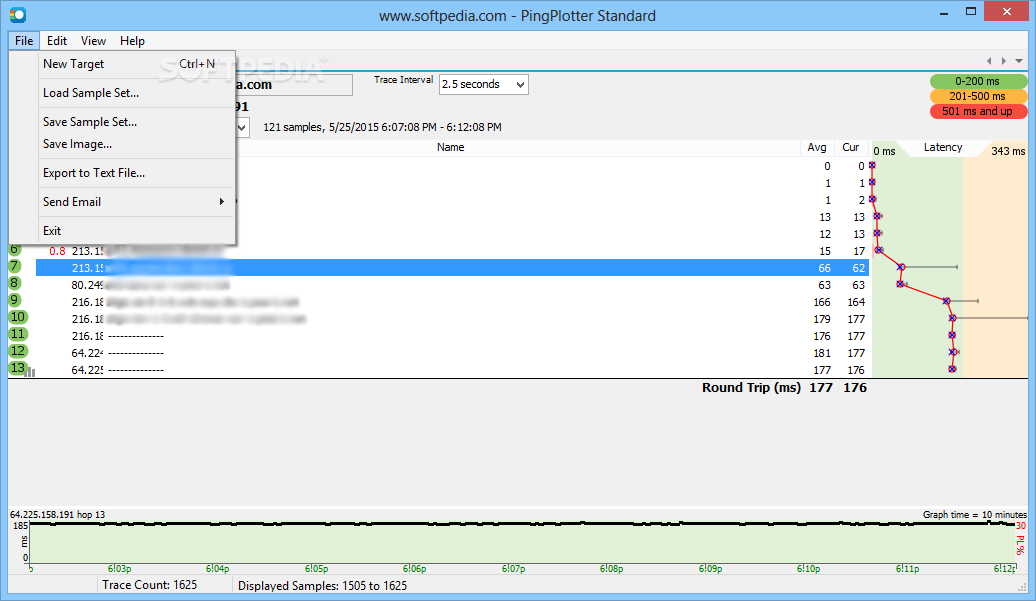Viewport: 1036px width, 601px height.
Task: Click Displayed Samples 1505 to 1625 status
Action: click(x=322, y=586)
